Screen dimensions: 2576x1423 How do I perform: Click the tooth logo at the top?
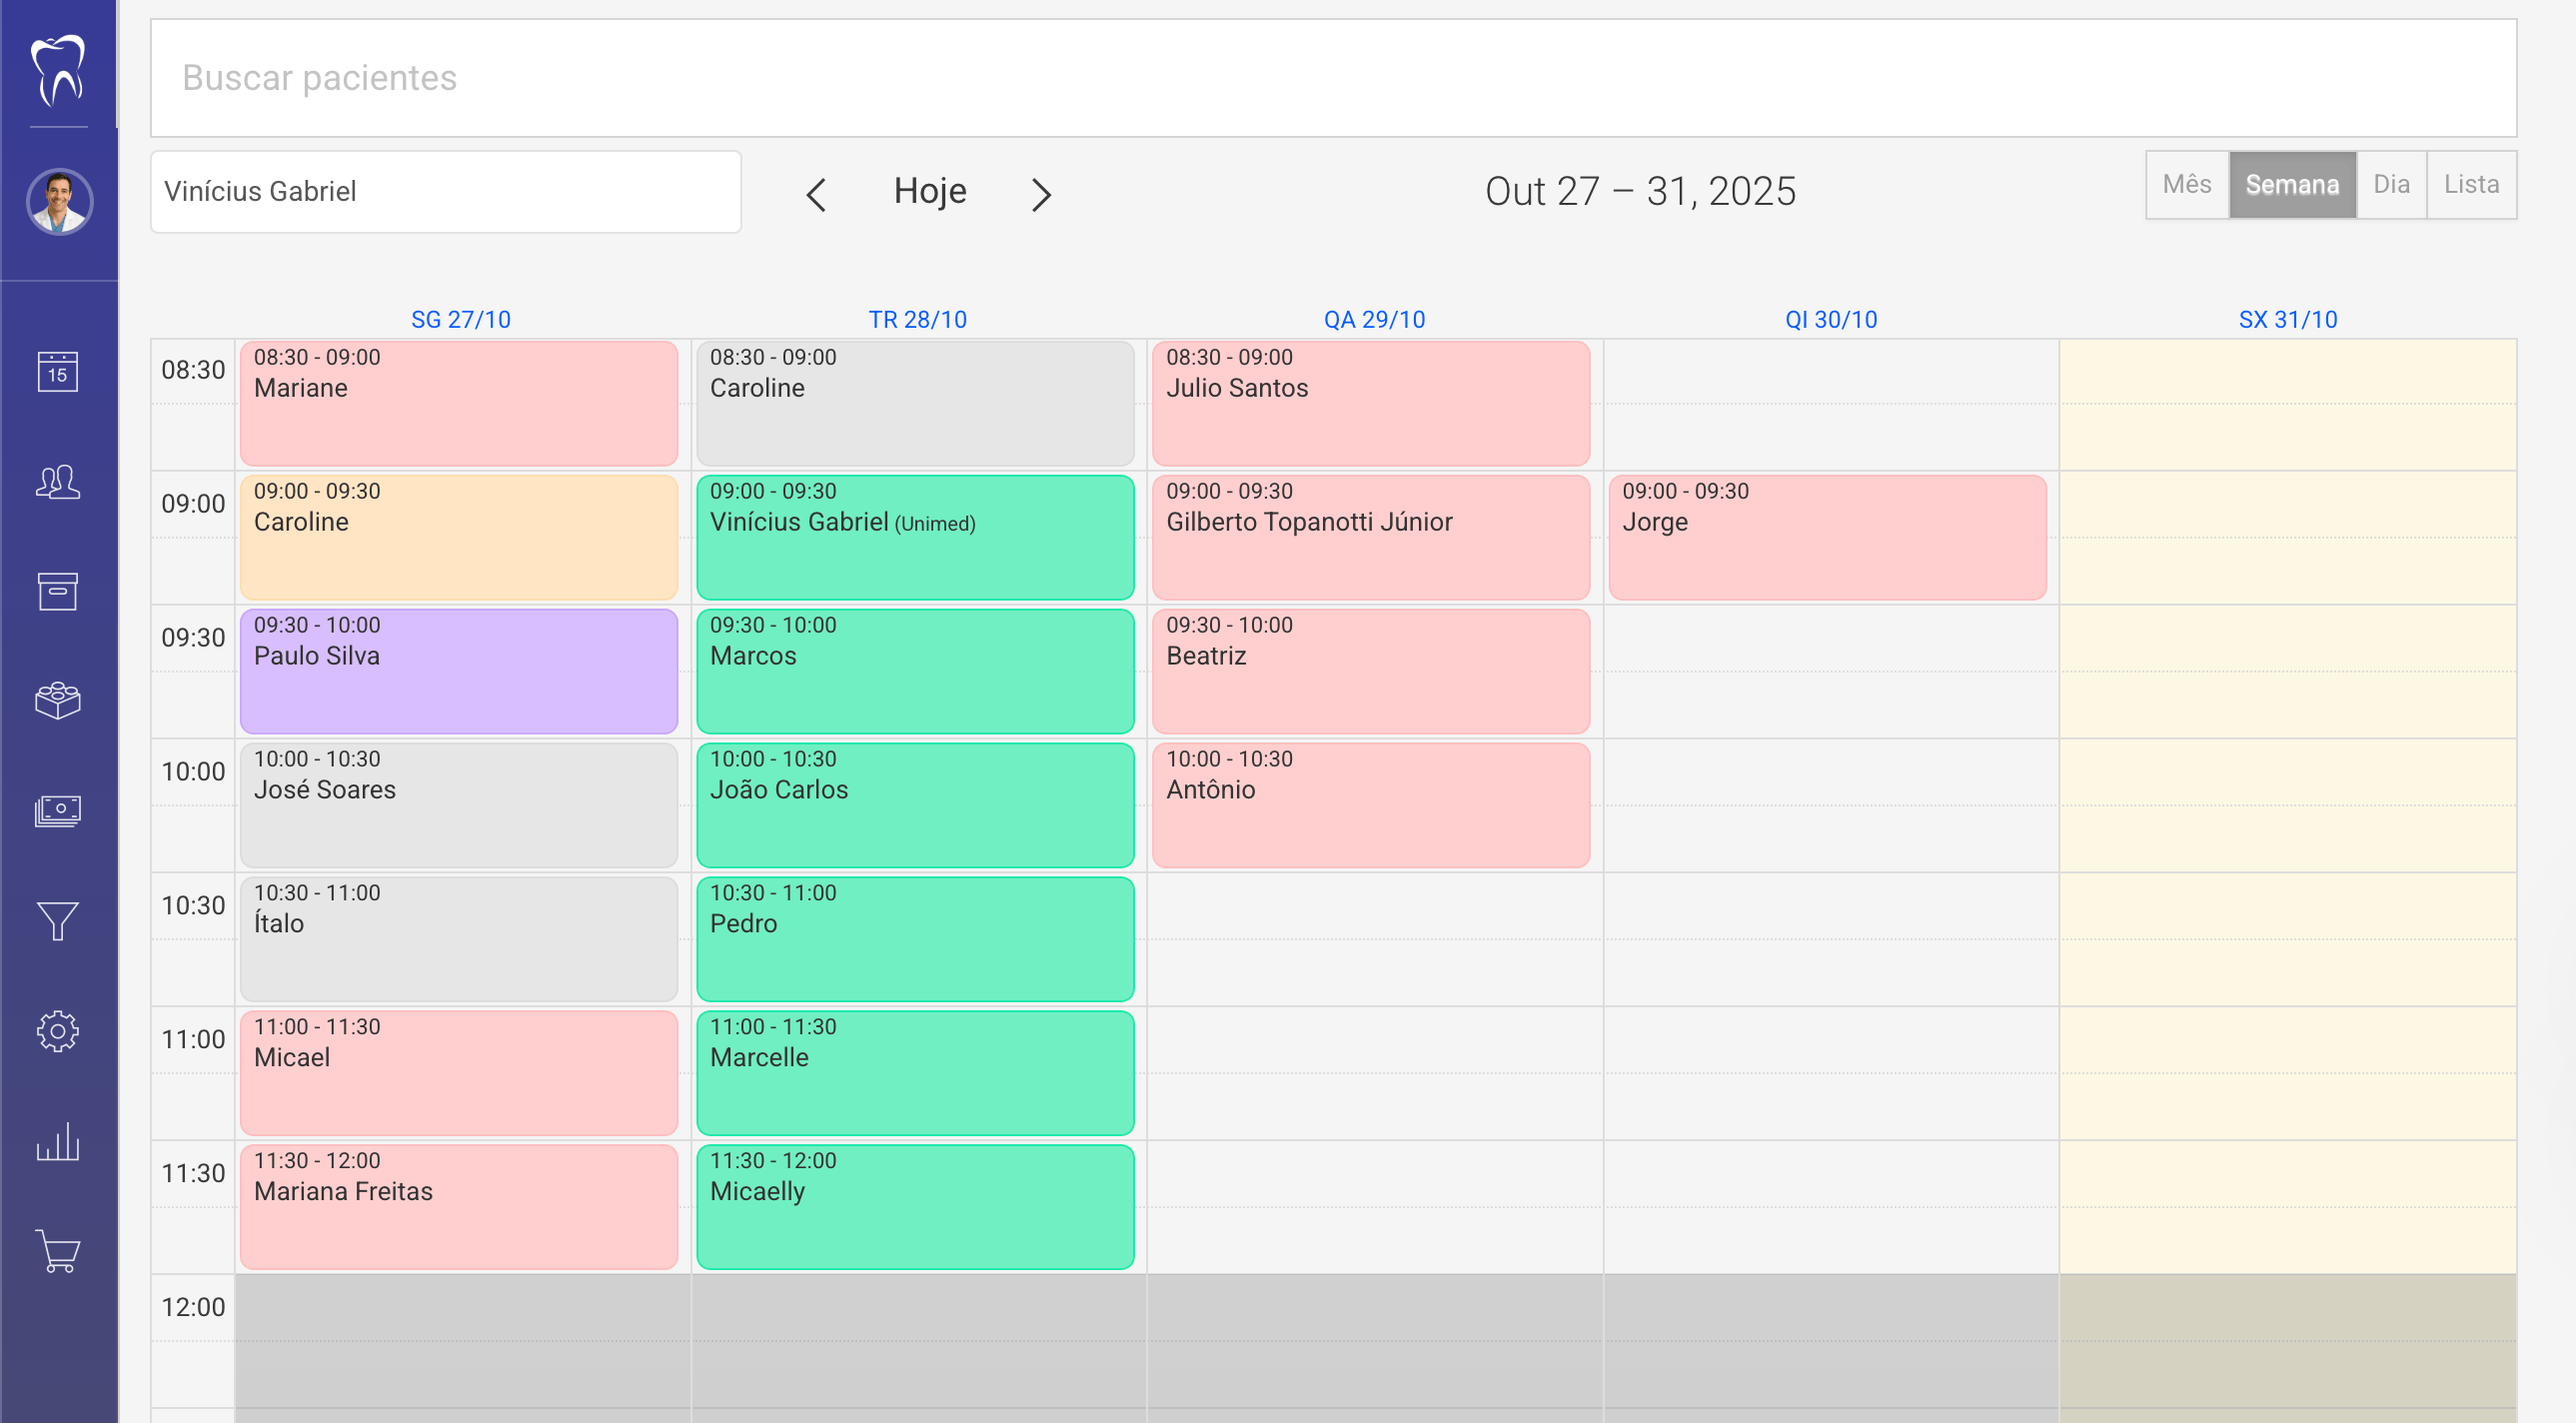pos(59,73)
